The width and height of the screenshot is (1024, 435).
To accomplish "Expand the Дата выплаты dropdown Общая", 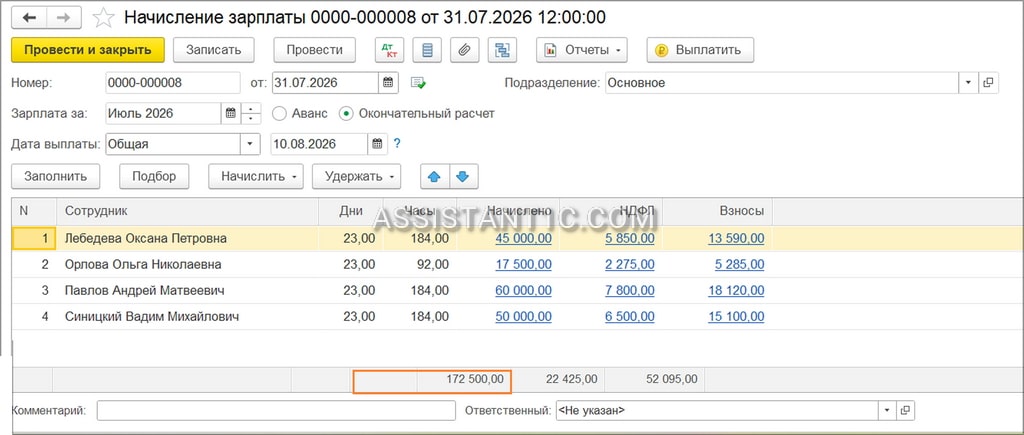I will click(249, 144).
